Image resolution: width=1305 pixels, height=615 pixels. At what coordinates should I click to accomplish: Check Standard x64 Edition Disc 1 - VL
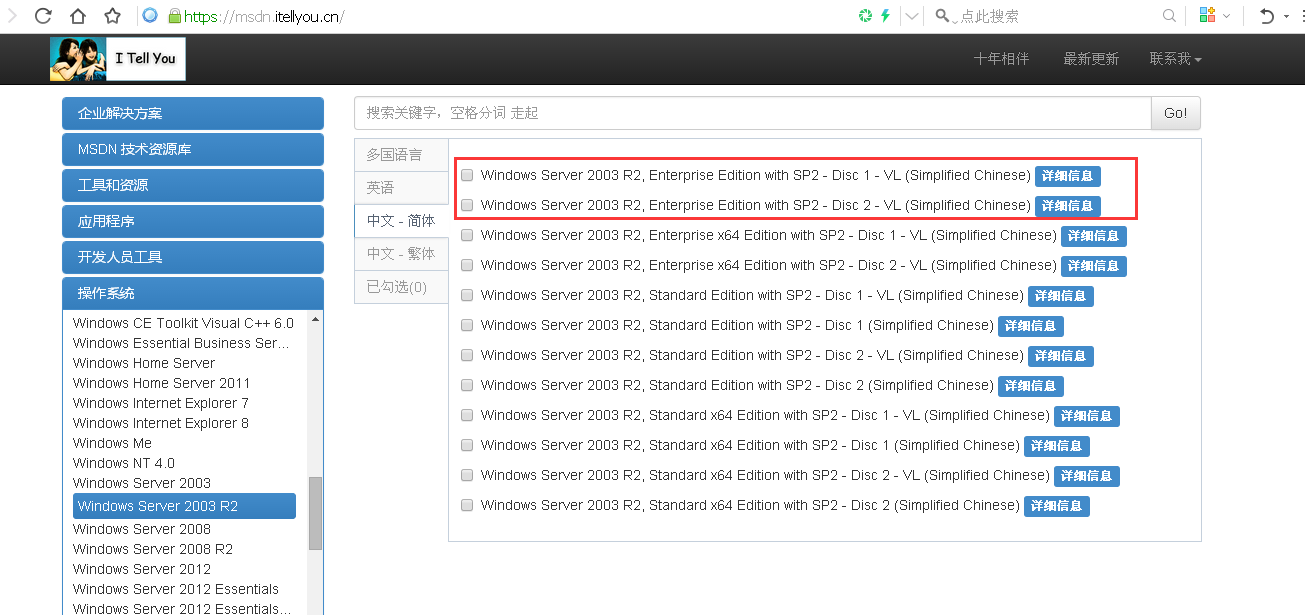(x=467, y=416)
